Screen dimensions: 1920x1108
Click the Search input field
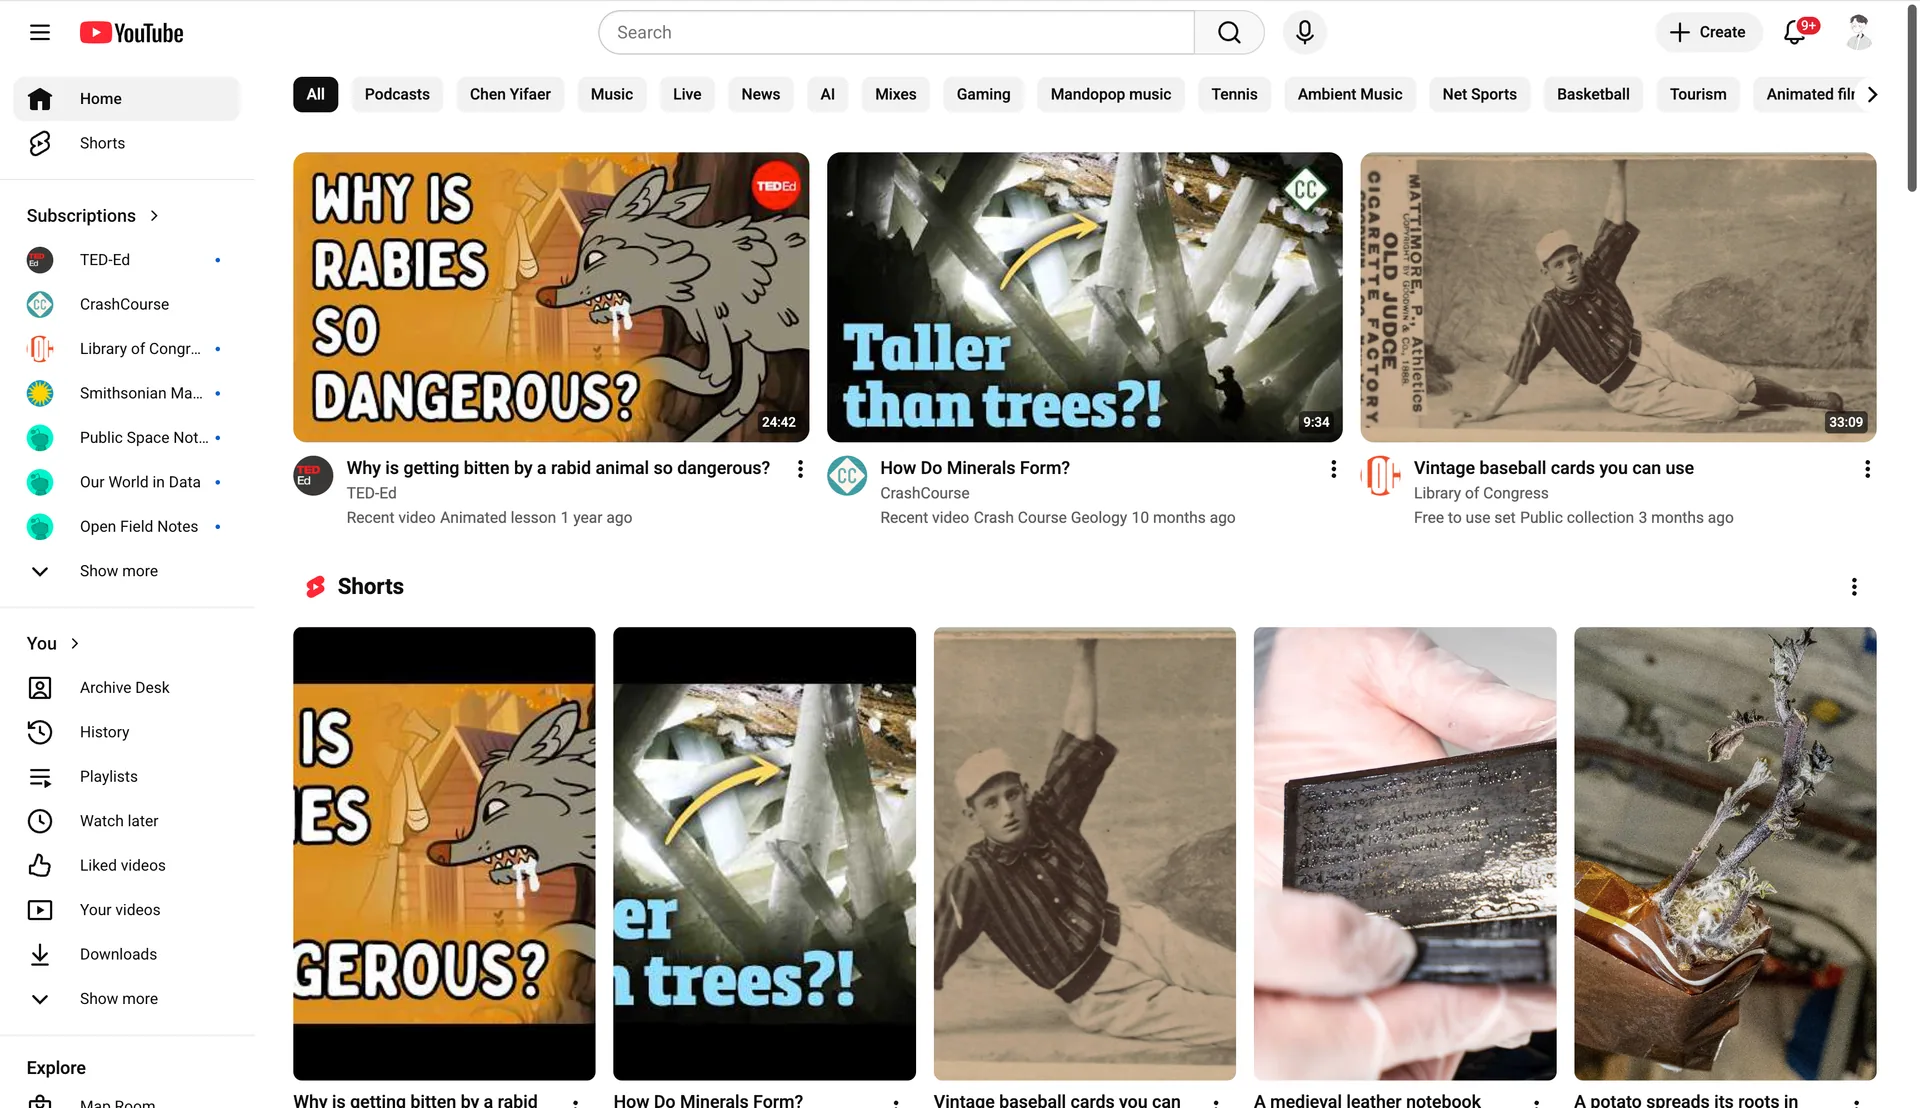tap(896, 33)
